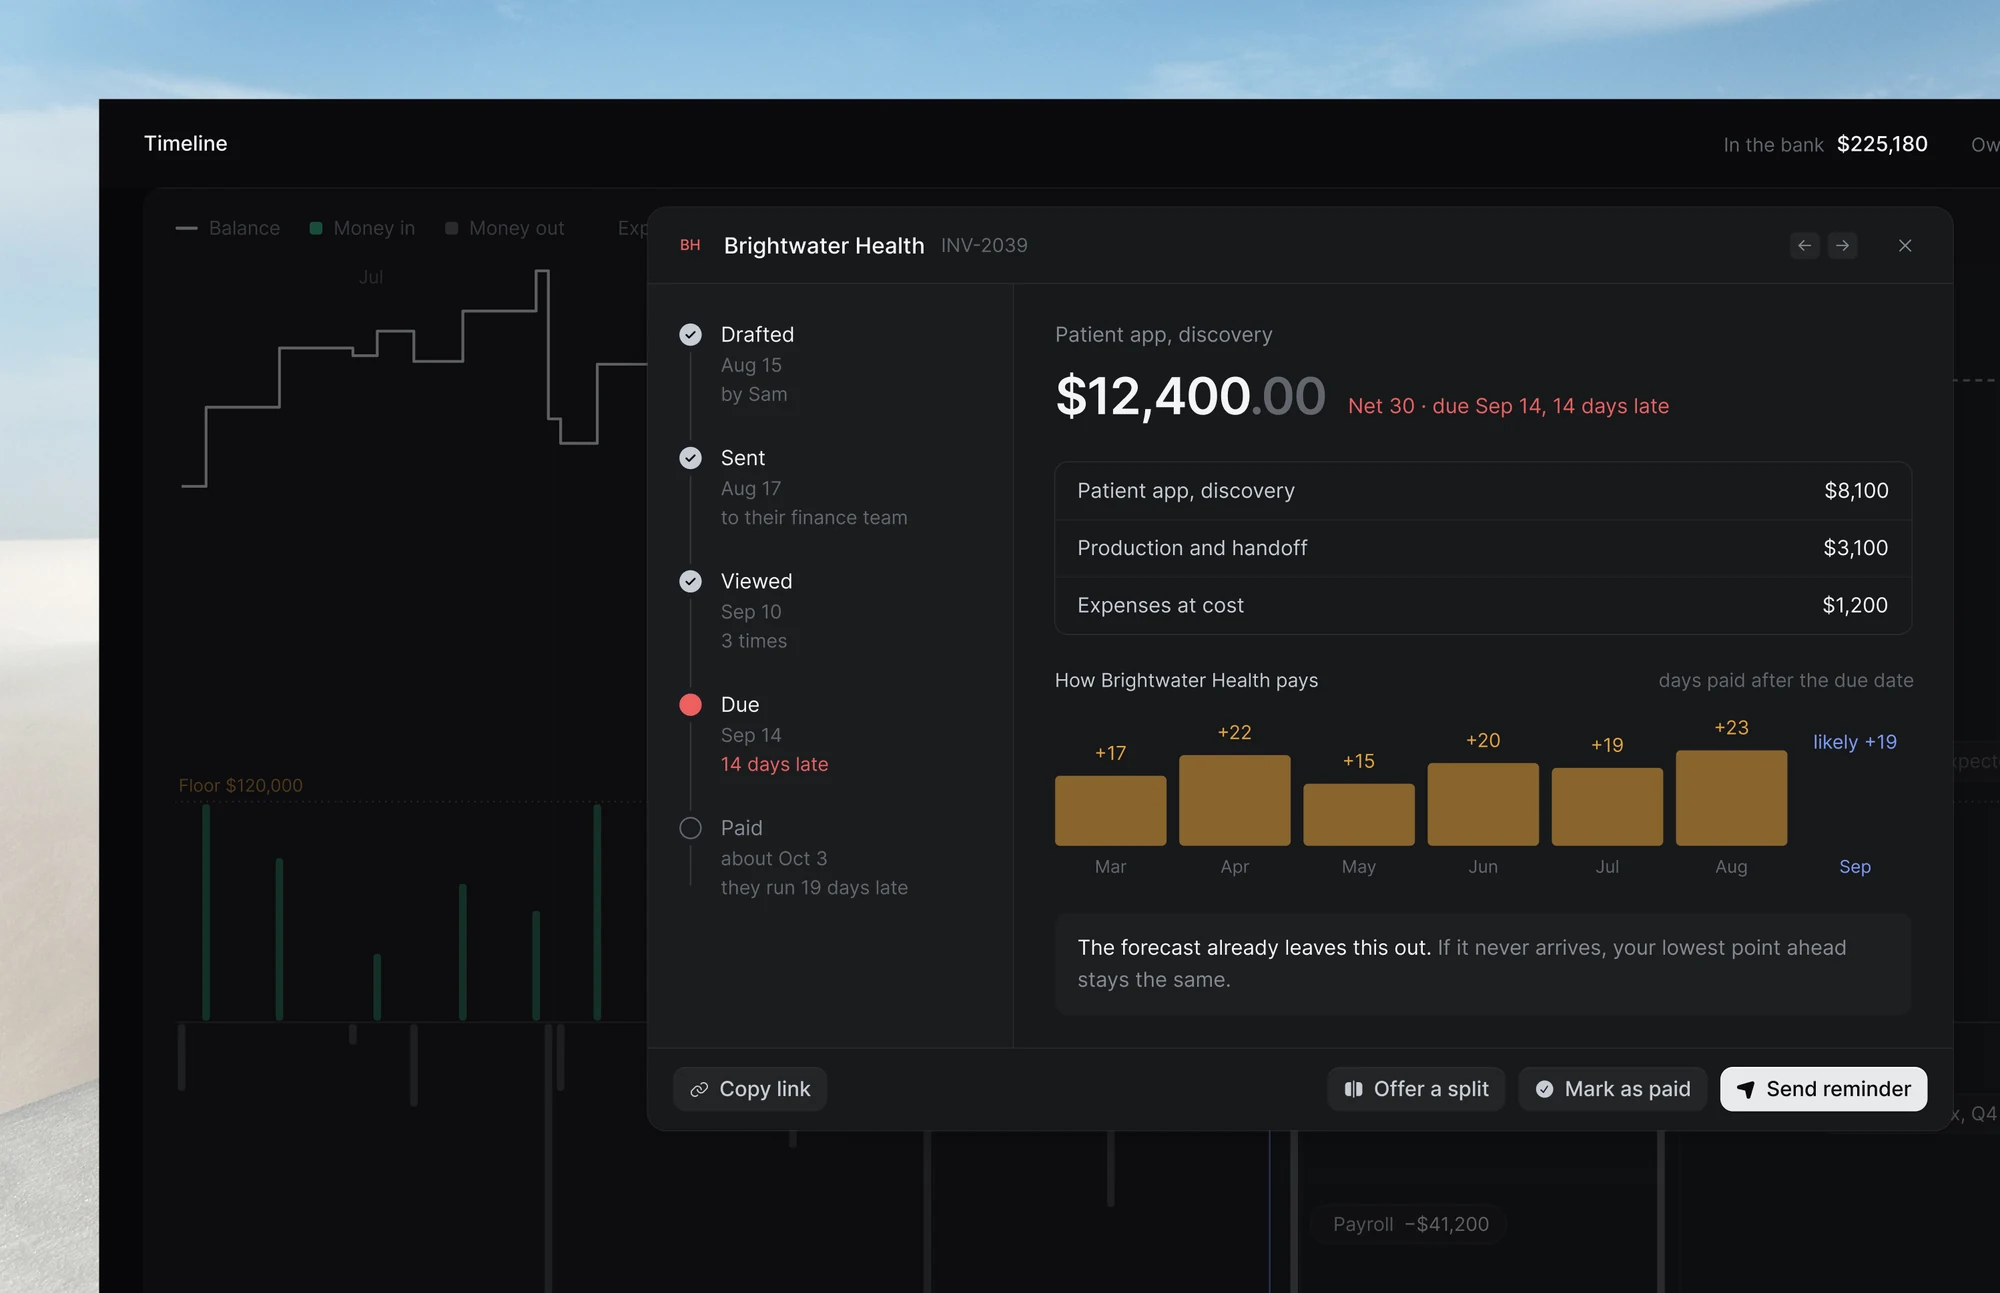Viewport: 2000px width, 1293px height.
Task: Click the Drafted step checkmark icon
Action: click(x=690, y=334)
